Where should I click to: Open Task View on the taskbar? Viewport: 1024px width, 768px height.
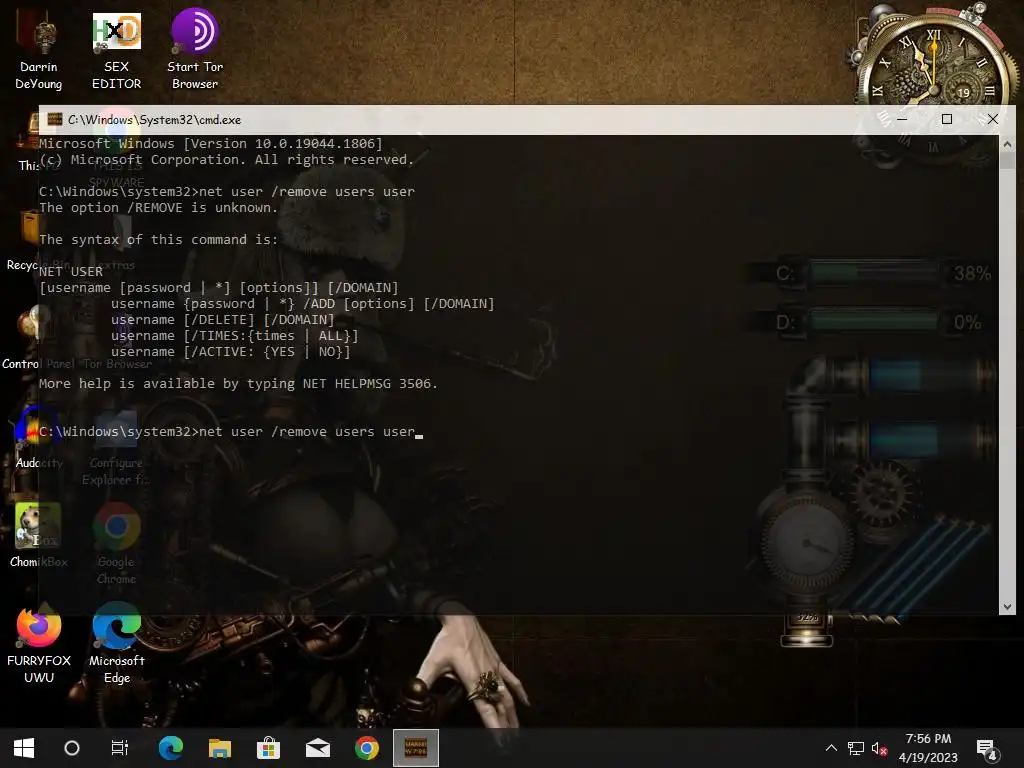click(x=120, y=748)
